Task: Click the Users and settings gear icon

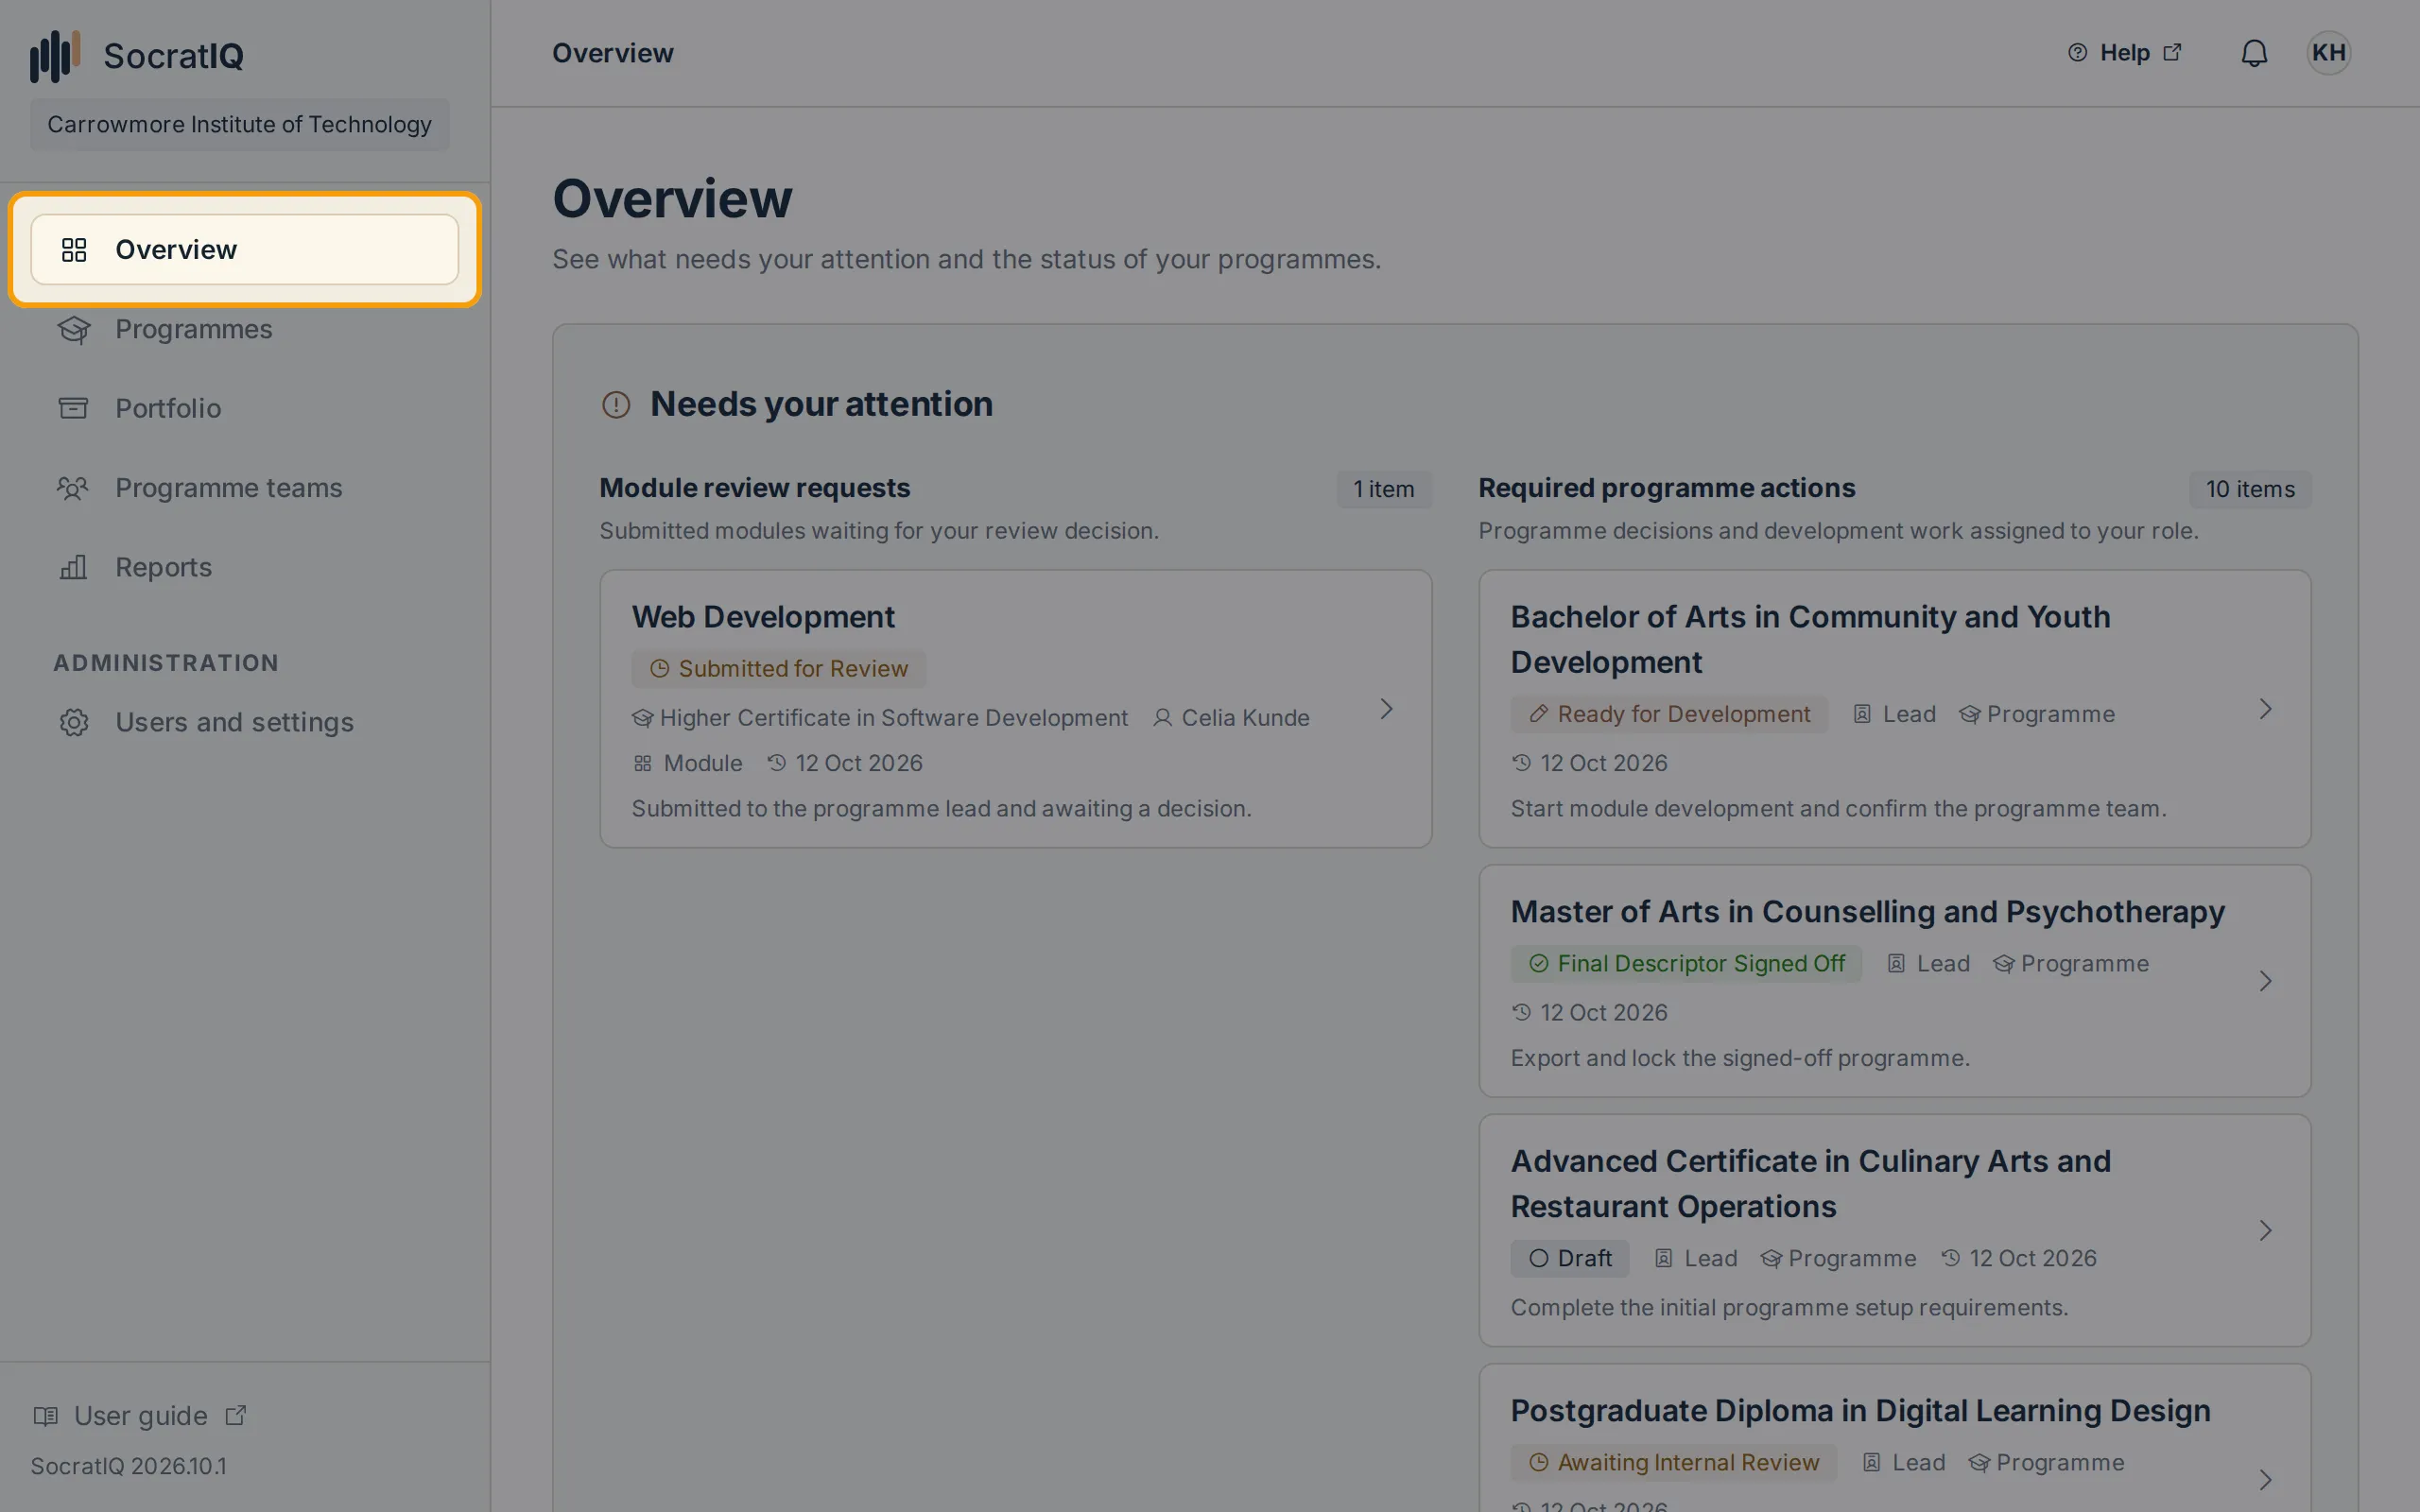Action: tap(74, 722)
